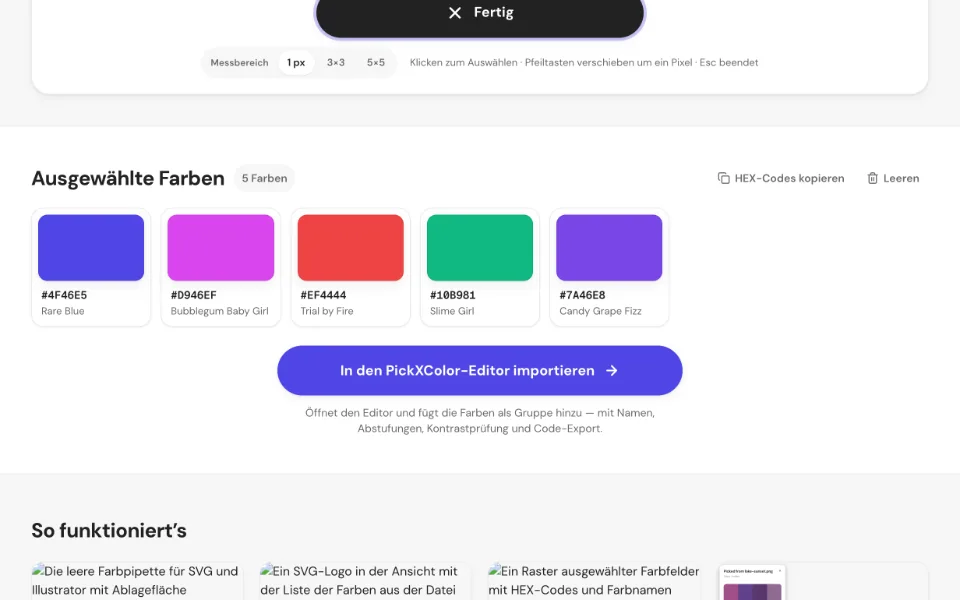This screenshot has width=960, height=600.
Task: Click the Rare Blue color swatch
Action: click(x=91, y=247)
